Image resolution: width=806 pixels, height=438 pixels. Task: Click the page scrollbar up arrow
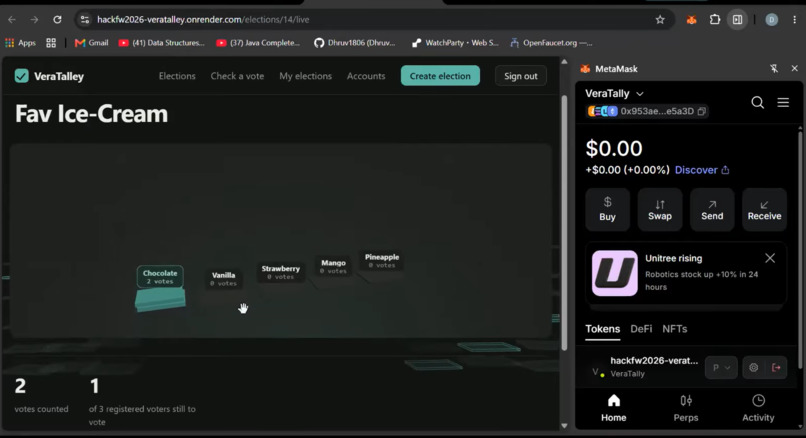click(x=564, y=62)
